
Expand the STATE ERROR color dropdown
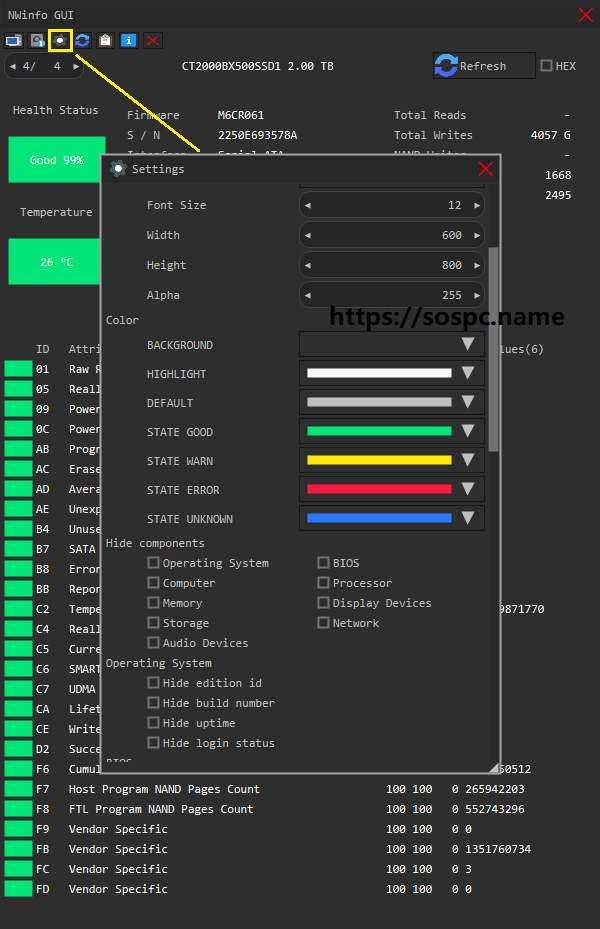pyautogui.click(x=467, y=490)
